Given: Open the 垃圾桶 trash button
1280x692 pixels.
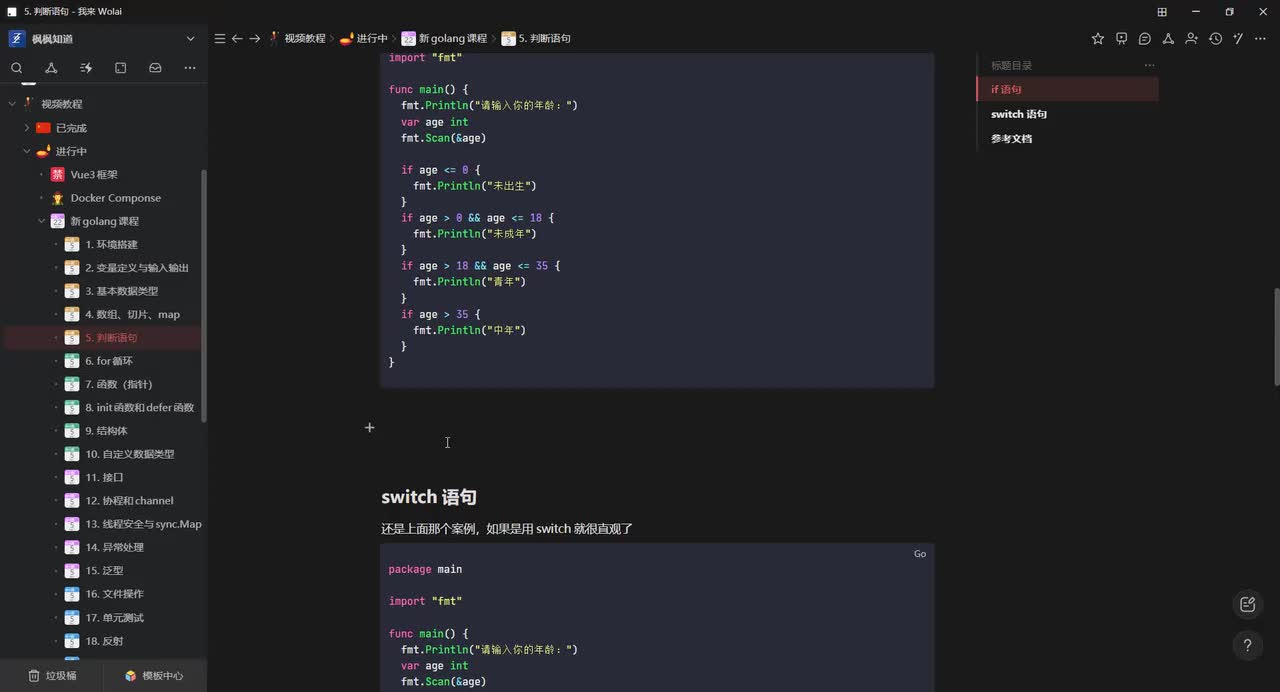Looking at the screenshot, I should tap(52, 675).
